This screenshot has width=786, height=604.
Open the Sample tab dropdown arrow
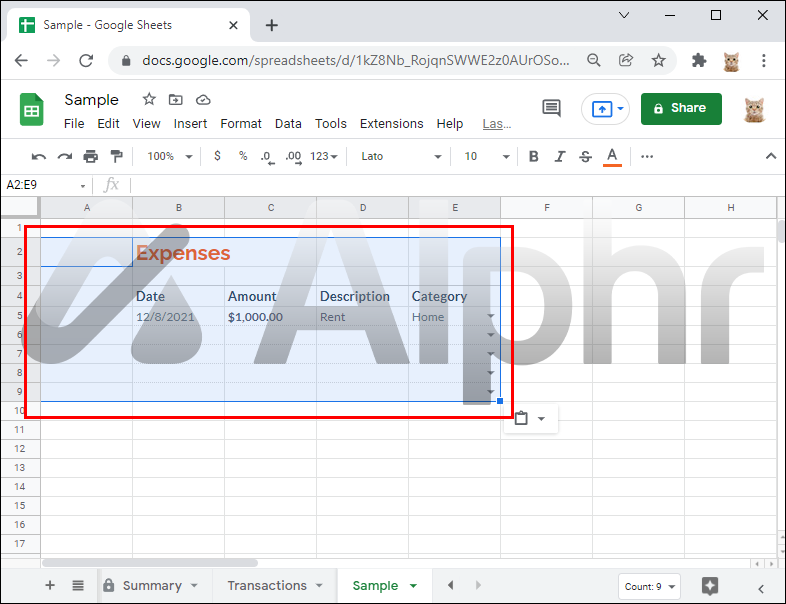pos(414,585)
